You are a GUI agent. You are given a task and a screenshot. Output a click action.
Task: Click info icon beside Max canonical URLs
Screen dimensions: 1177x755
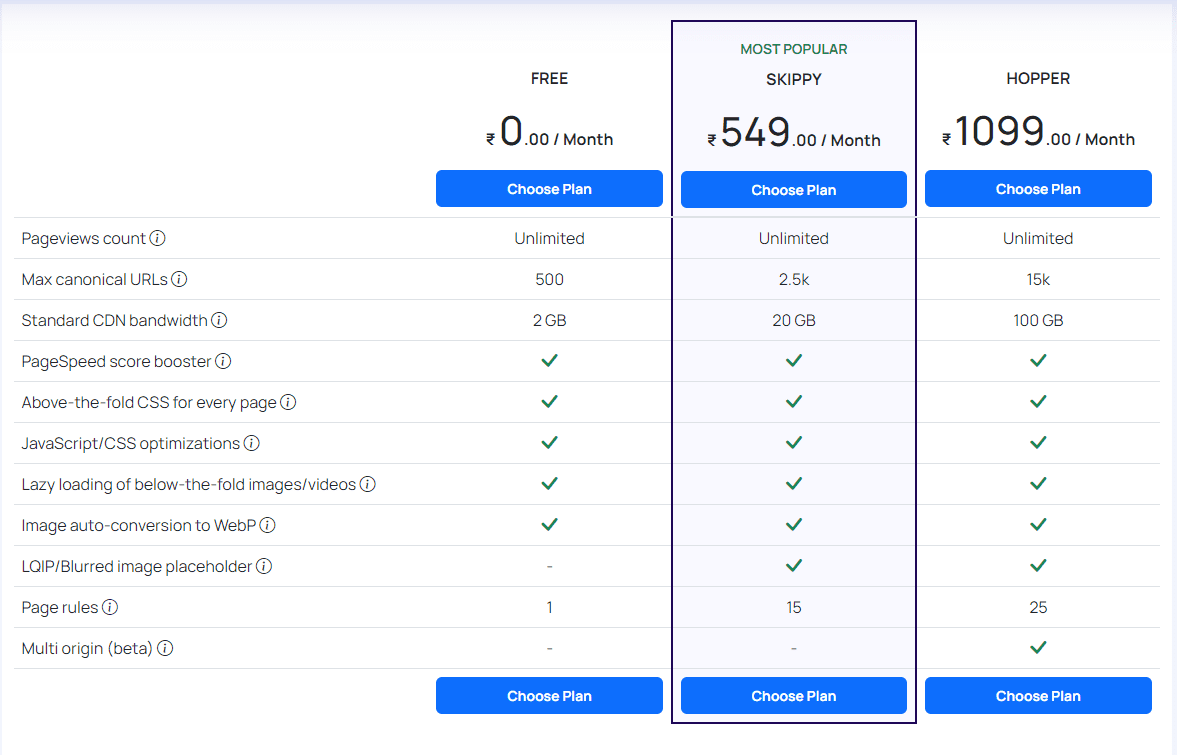point(179,280)
